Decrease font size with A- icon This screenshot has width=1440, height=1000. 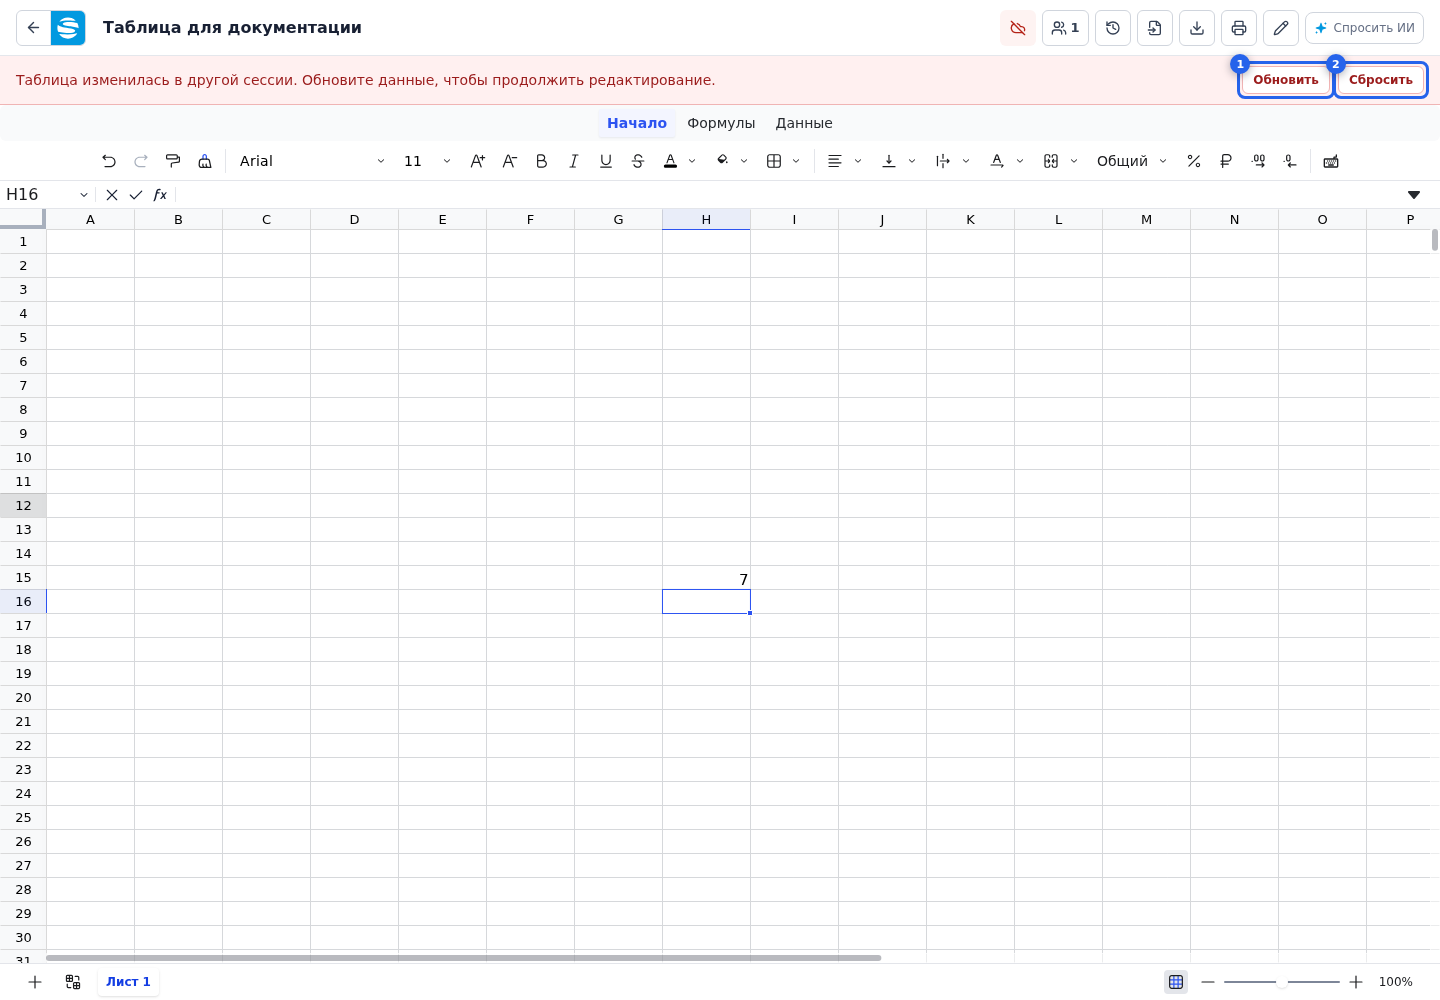[x=510, y=161]
